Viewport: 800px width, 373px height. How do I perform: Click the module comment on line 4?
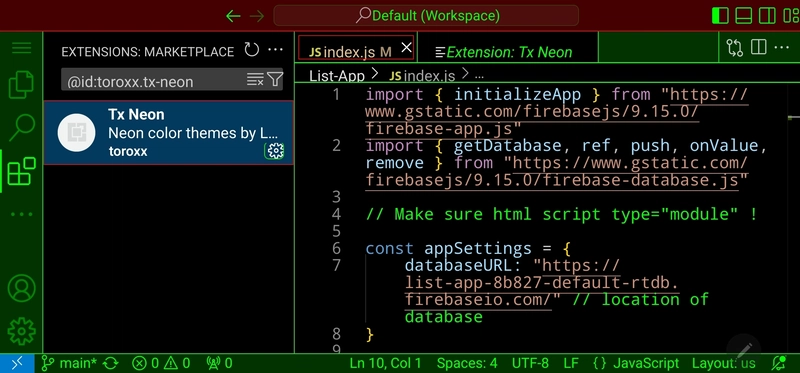[x=561, y=214]
